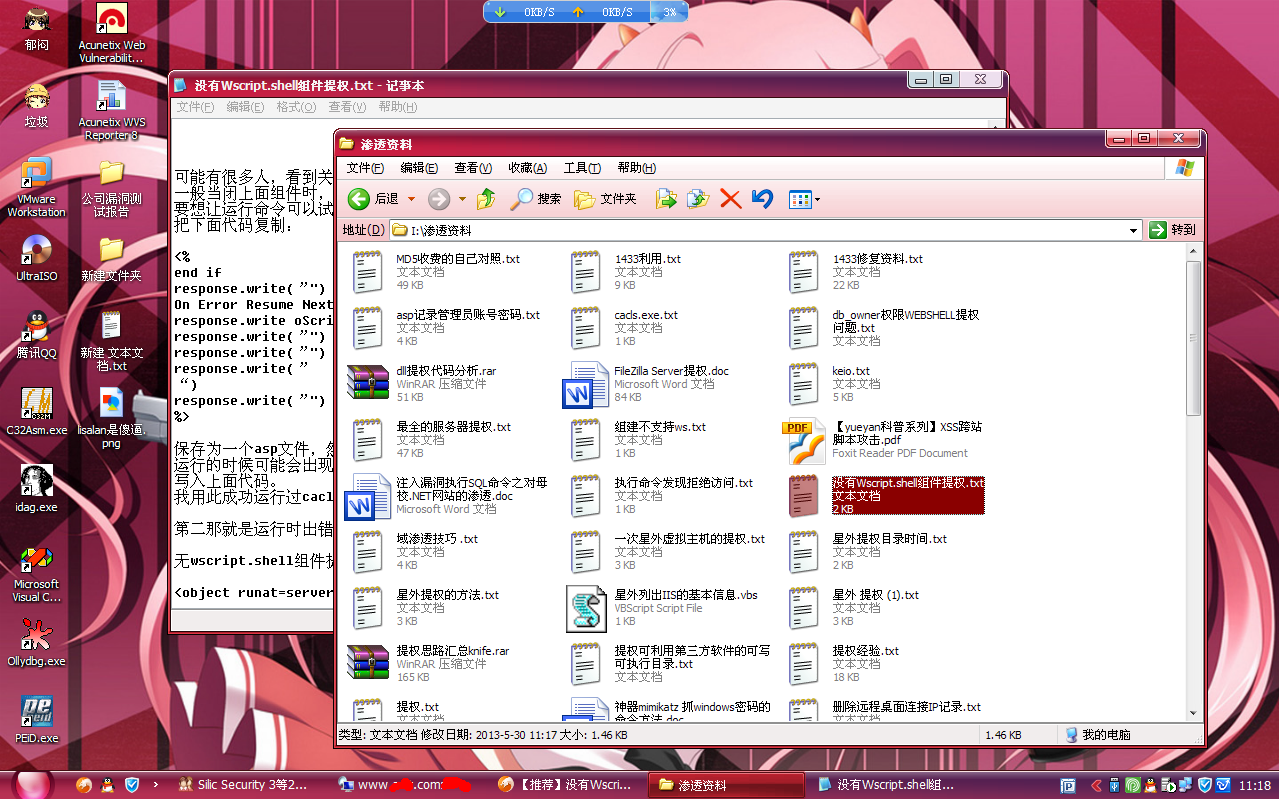Switch to Silic Security taskbar button

(x=245, y=785)
